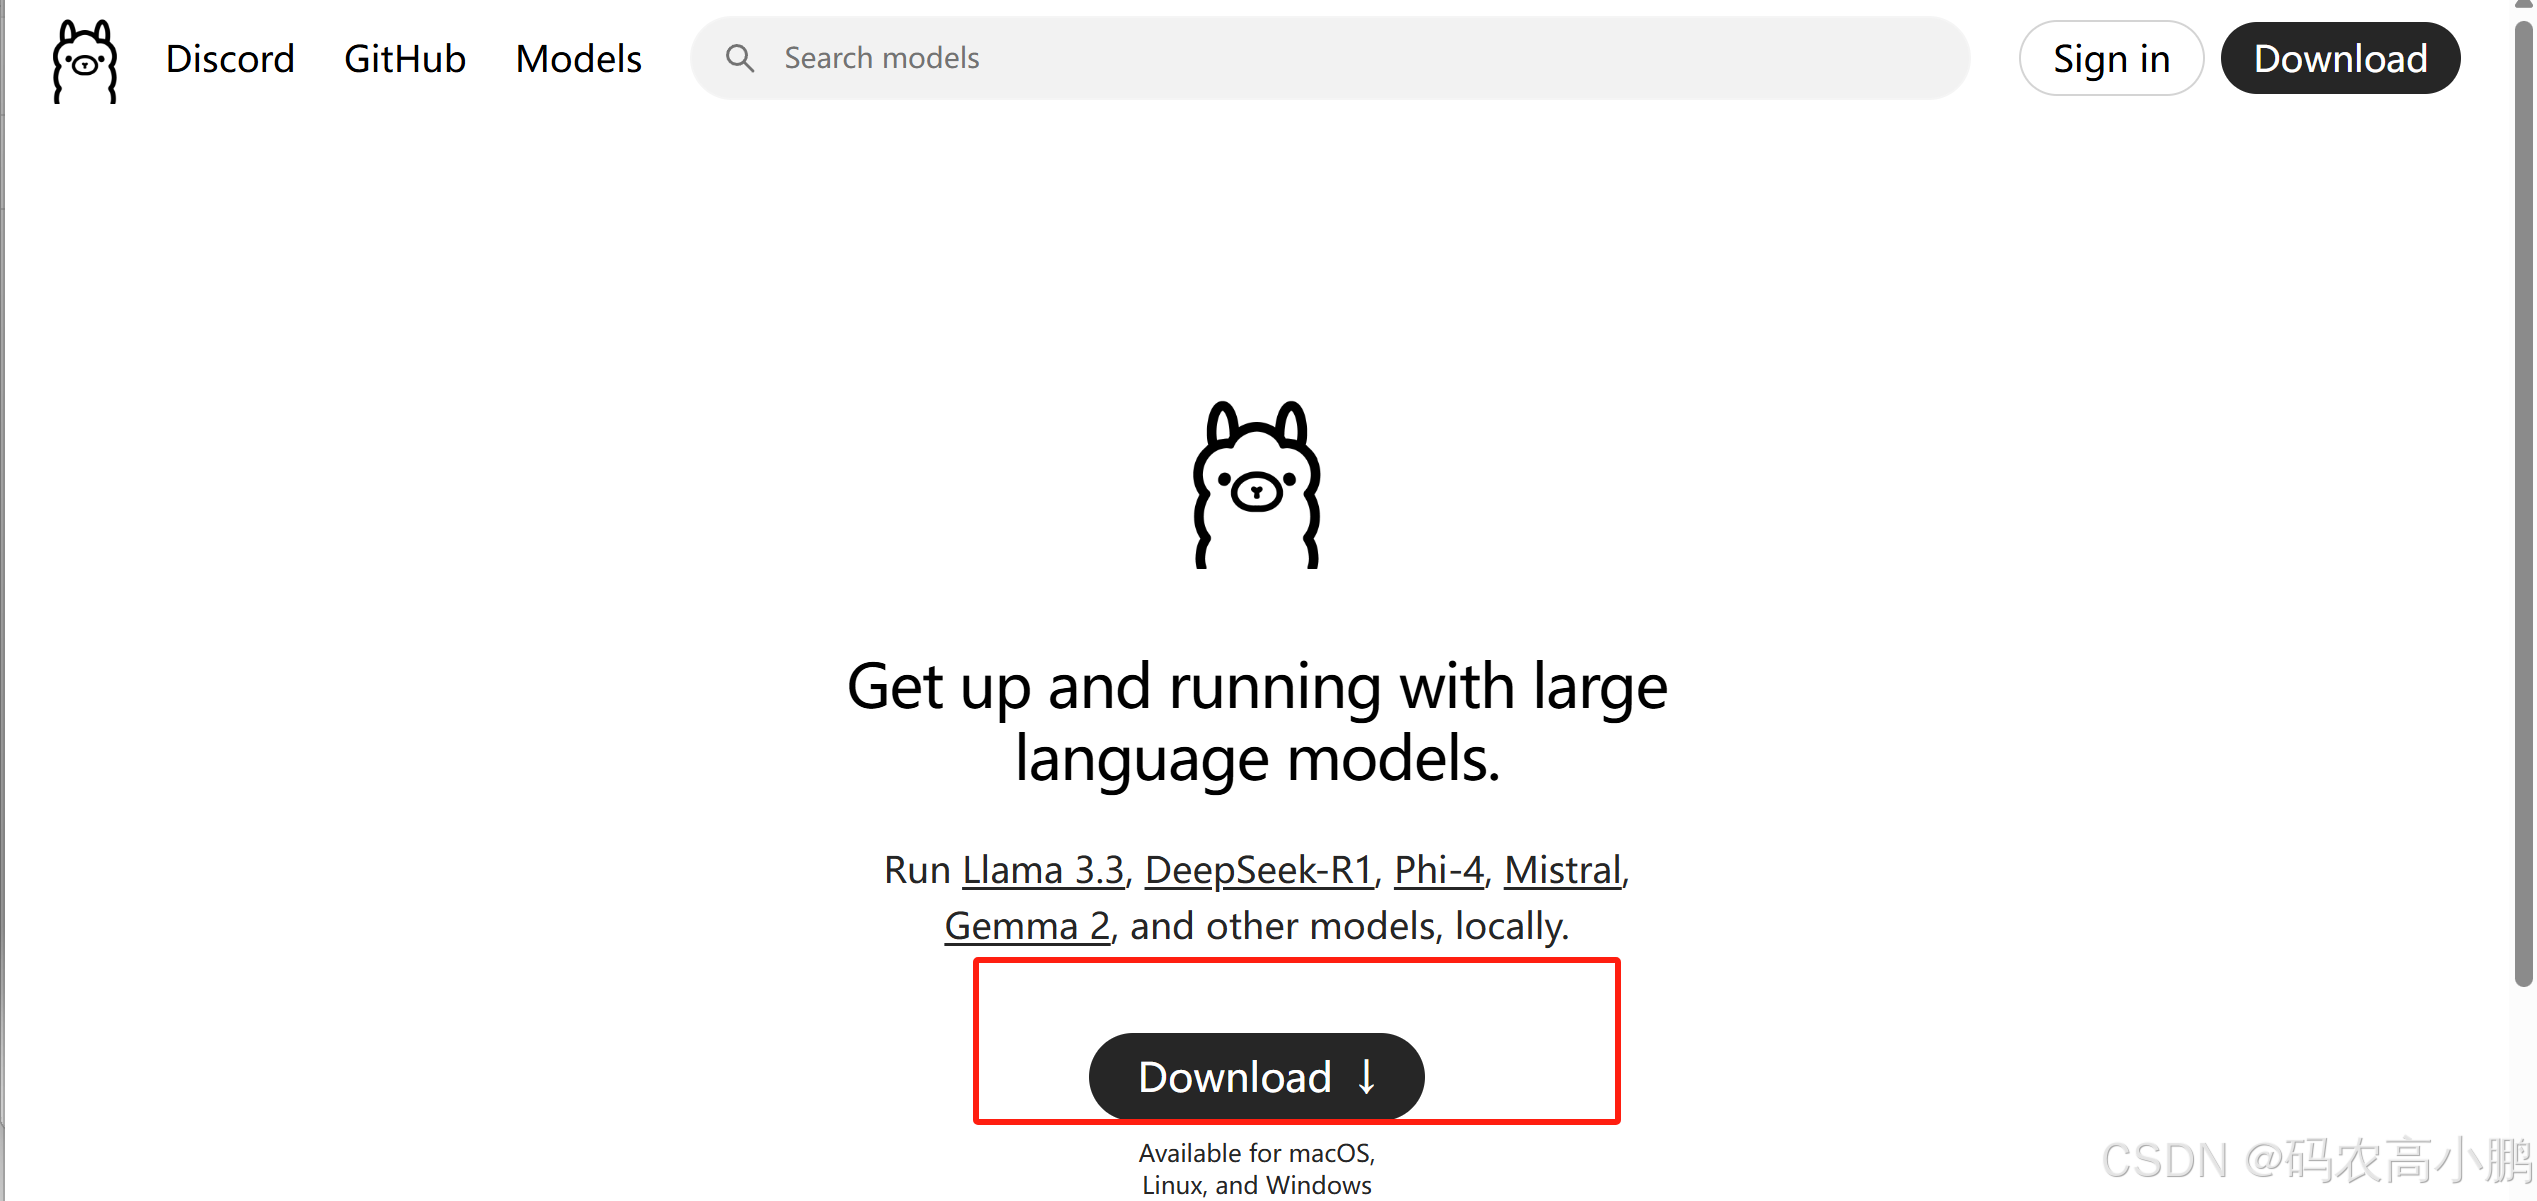Open the Llama 3.3 model link
2537x1201 pixels.
pyautogui.click(x=1043, y=870)
